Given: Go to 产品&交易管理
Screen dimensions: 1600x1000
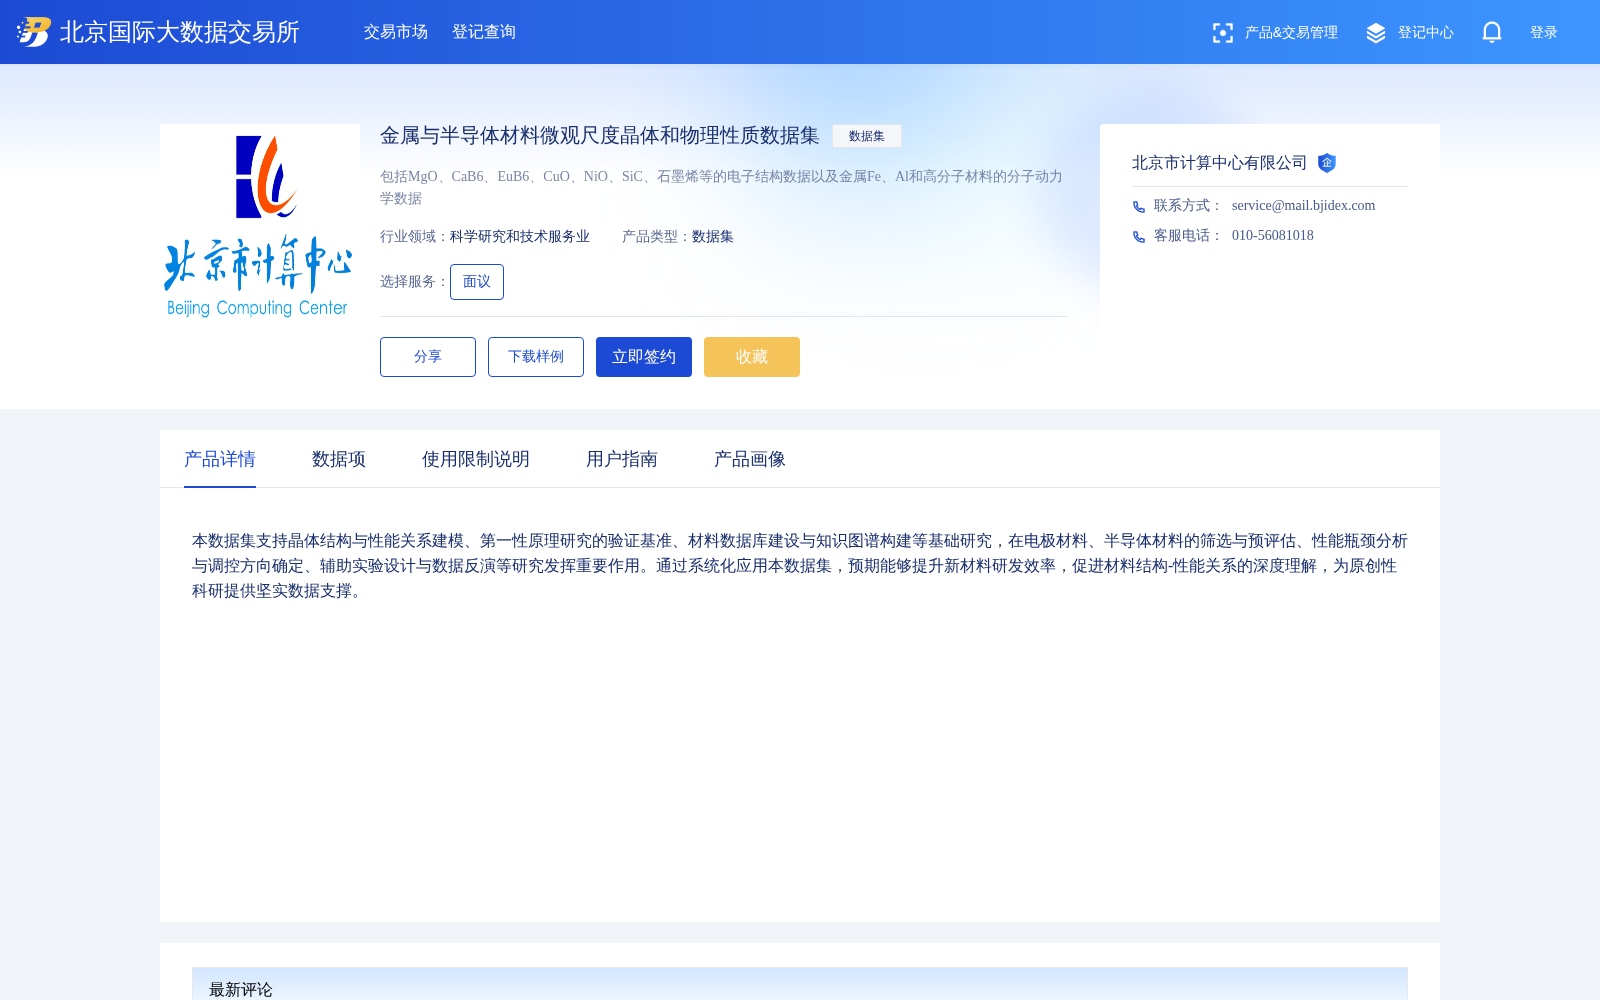Looking at the screenshot, I should [1291, 33].
